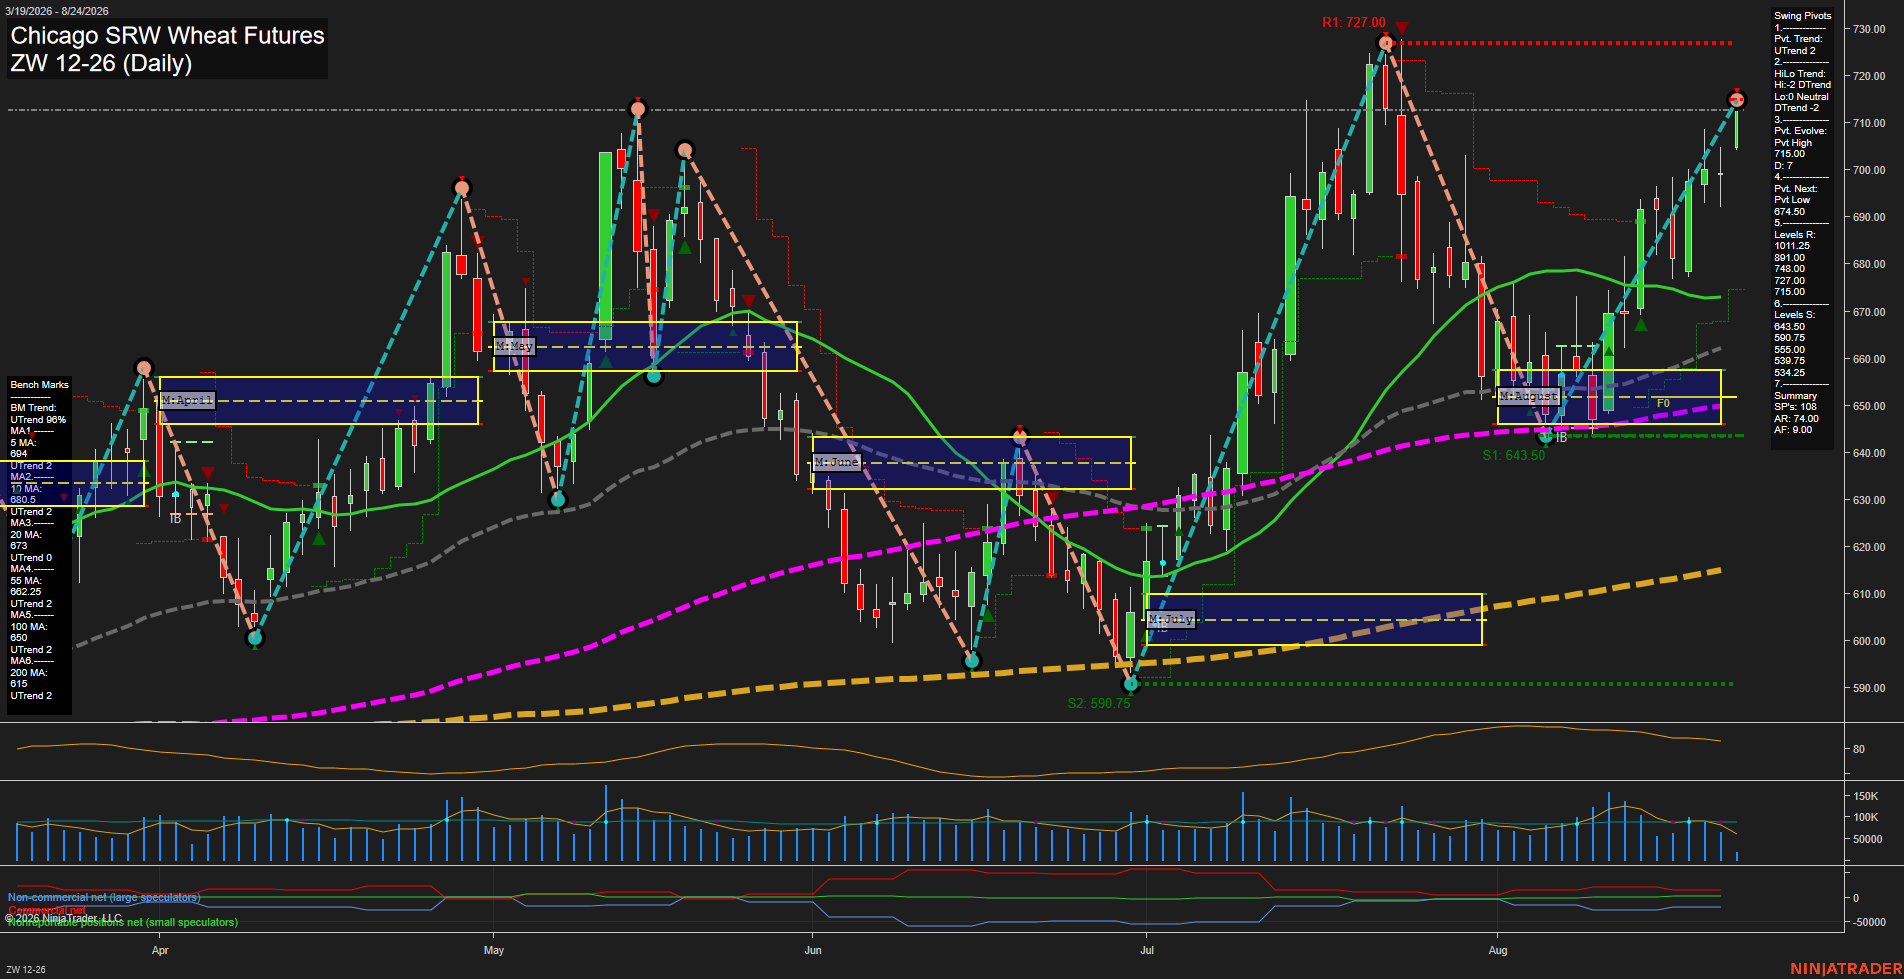Image resolution: width=1904 pixels, height=979 pixels.
Task: Click the HiLo Trend: label
Action: (1800, 74)
